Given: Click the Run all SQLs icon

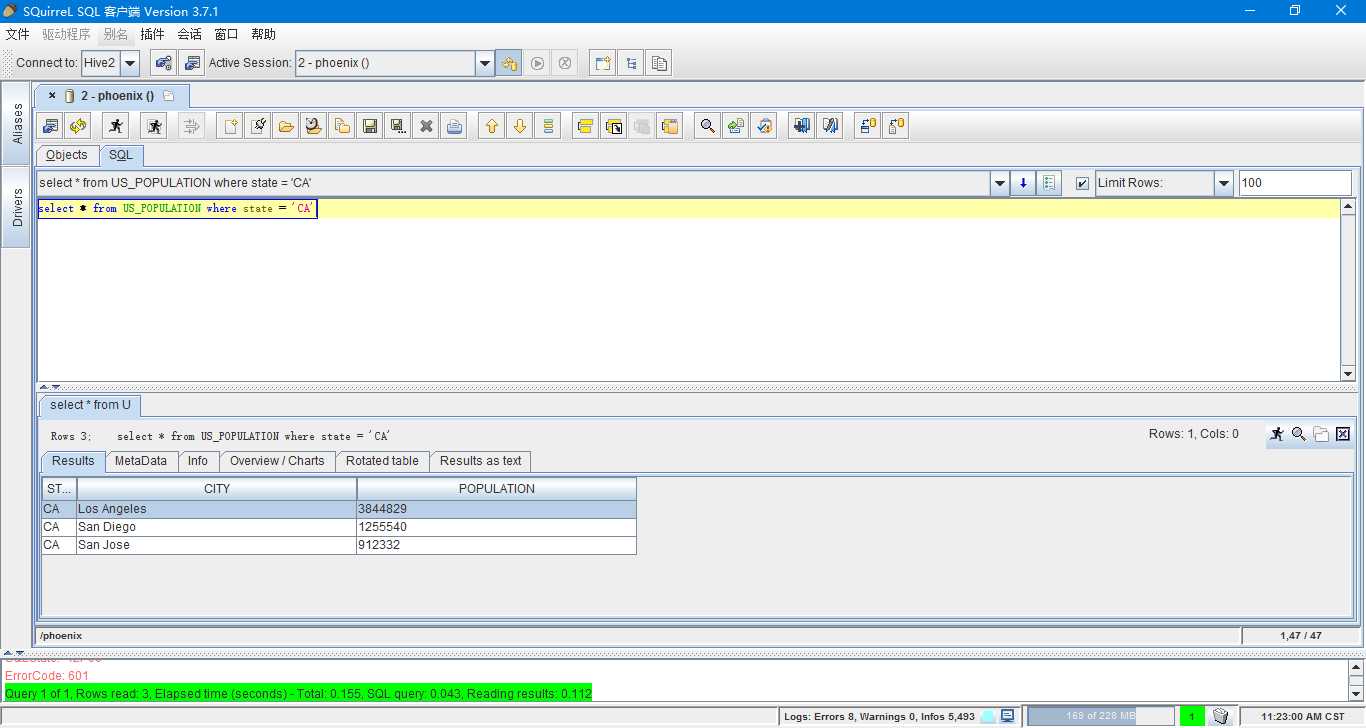Looking at the screenshot, I should pos(154,126).
